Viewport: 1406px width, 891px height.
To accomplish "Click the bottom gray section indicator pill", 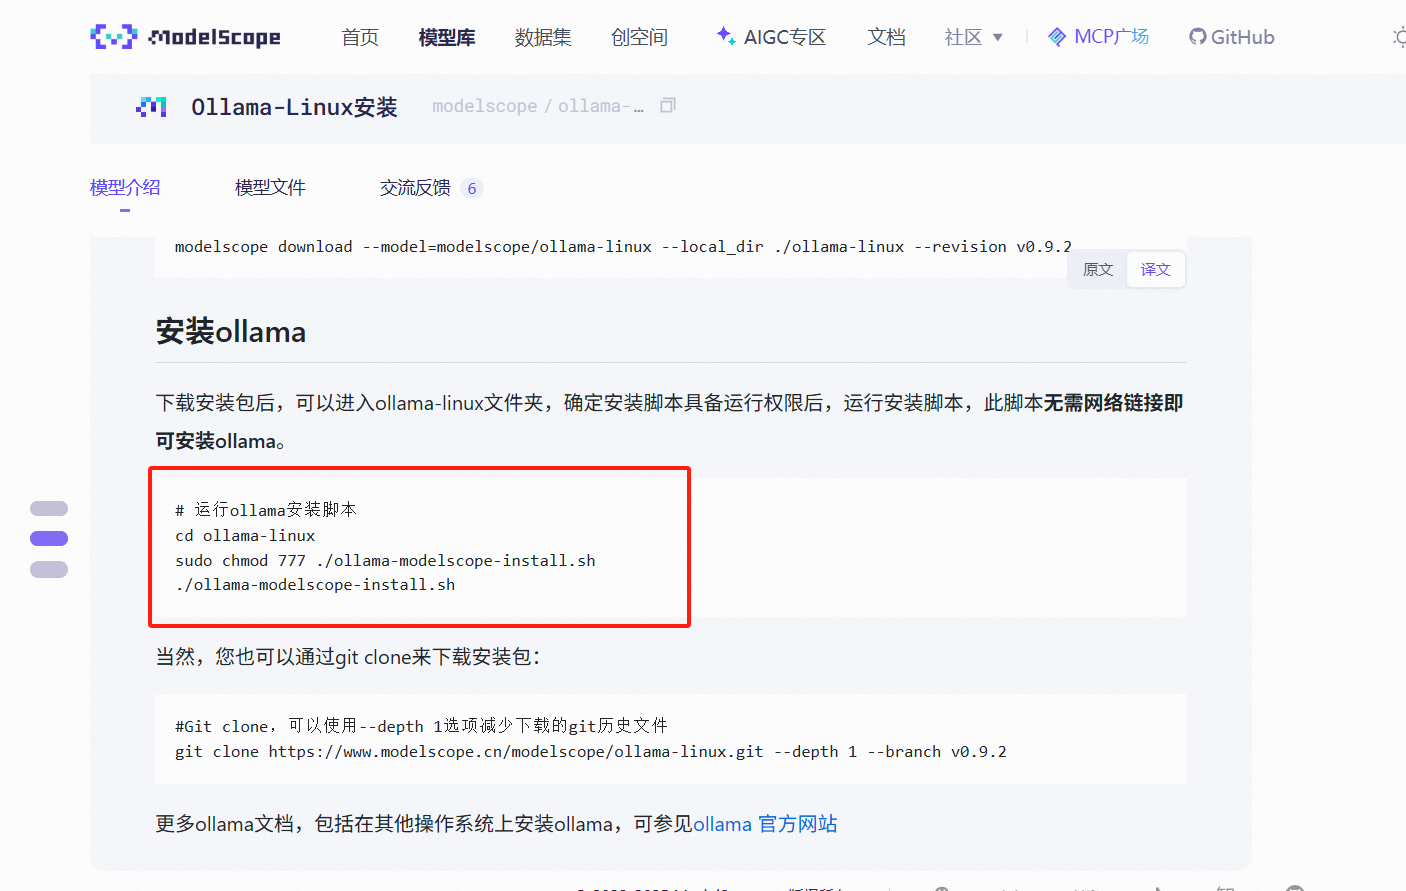I will 49,569.
